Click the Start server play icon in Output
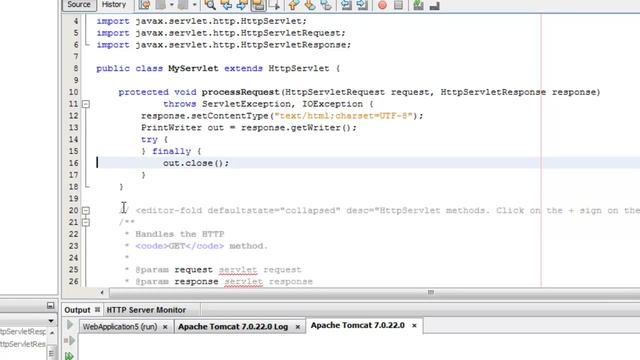Viewport: 640px width, 360px height. pos(69,325)
